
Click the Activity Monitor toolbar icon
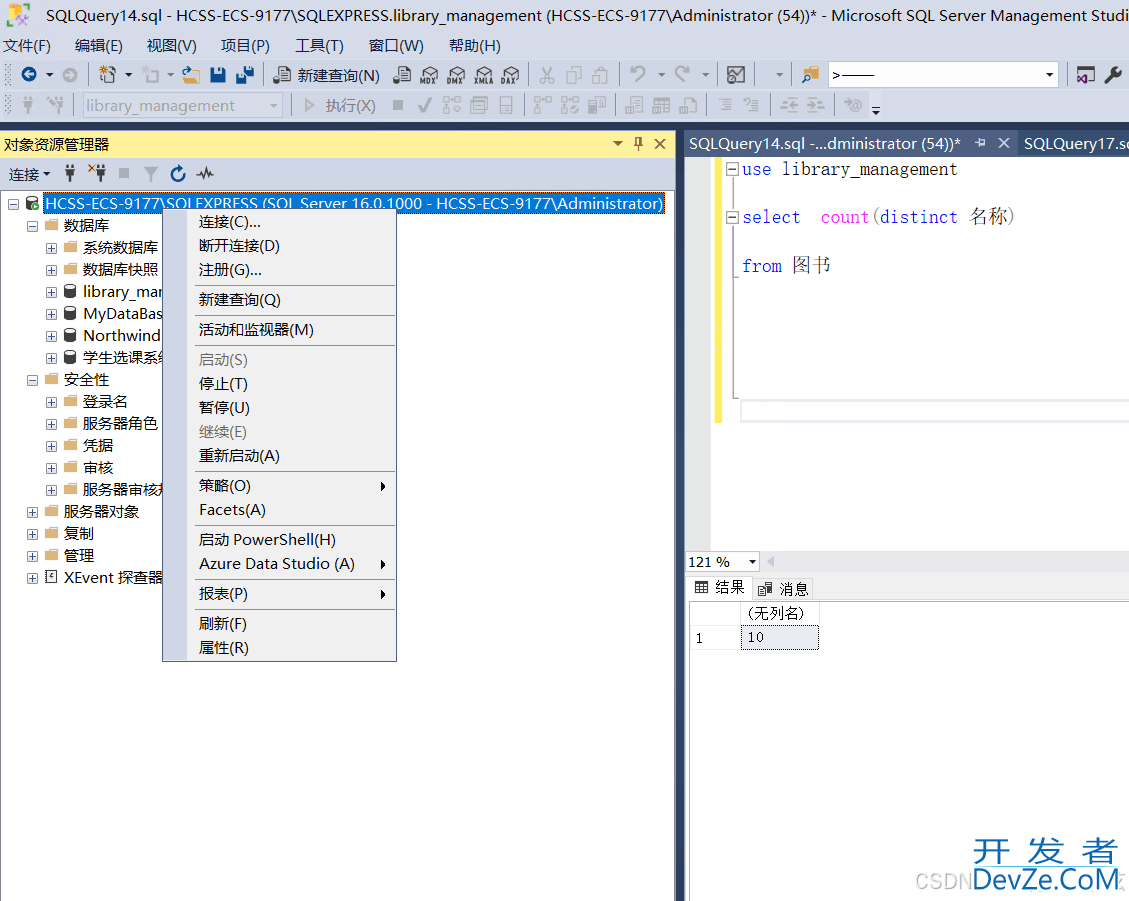[736, 75]
